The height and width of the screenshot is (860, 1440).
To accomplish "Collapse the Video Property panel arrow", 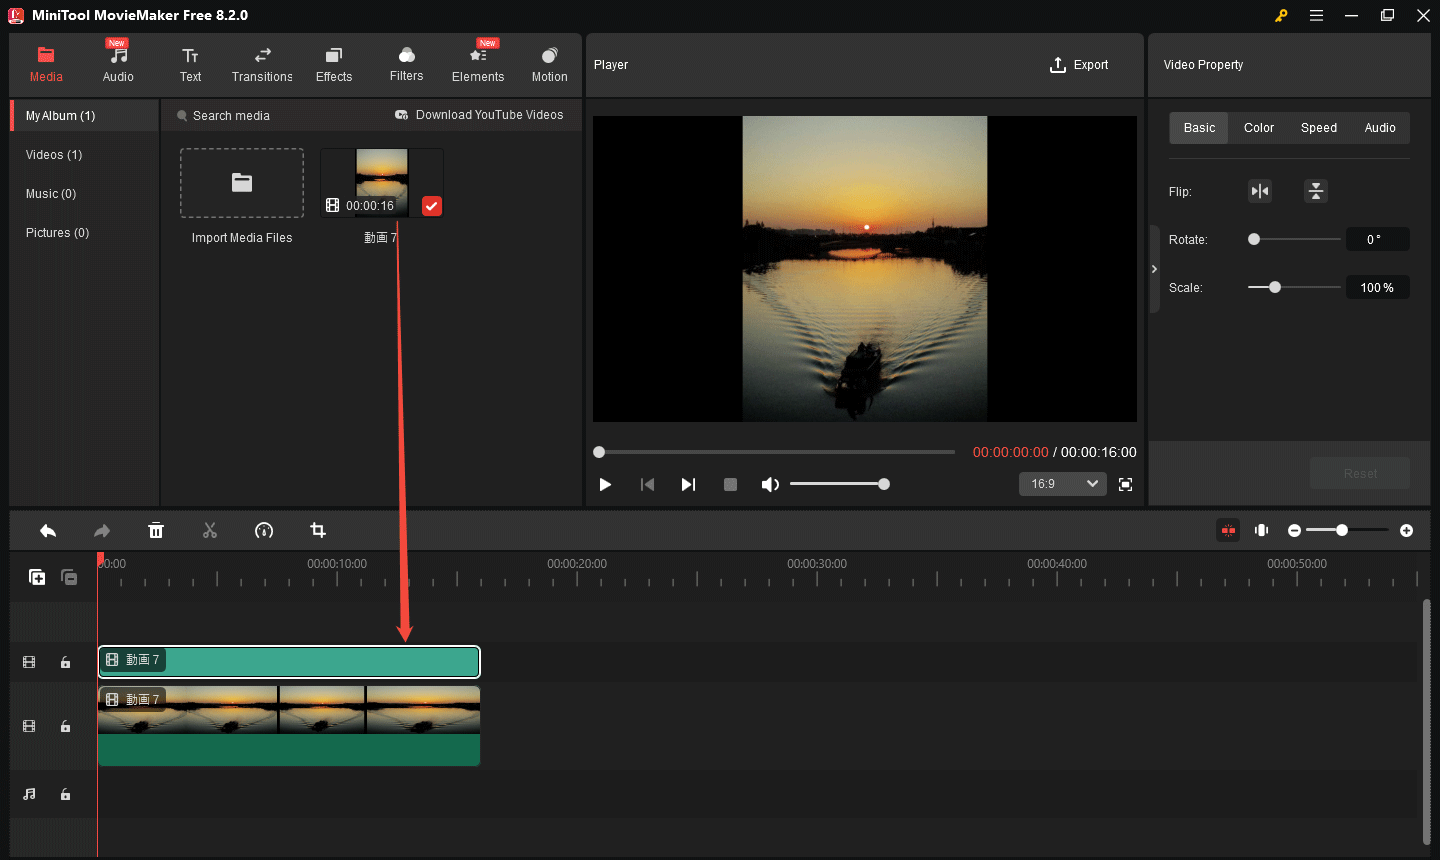I will click(1154, 269).
